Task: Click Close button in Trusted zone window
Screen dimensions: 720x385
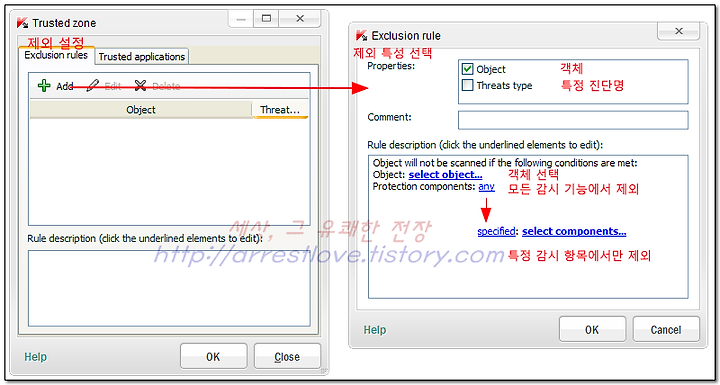Action: click(x=287, y=357)
